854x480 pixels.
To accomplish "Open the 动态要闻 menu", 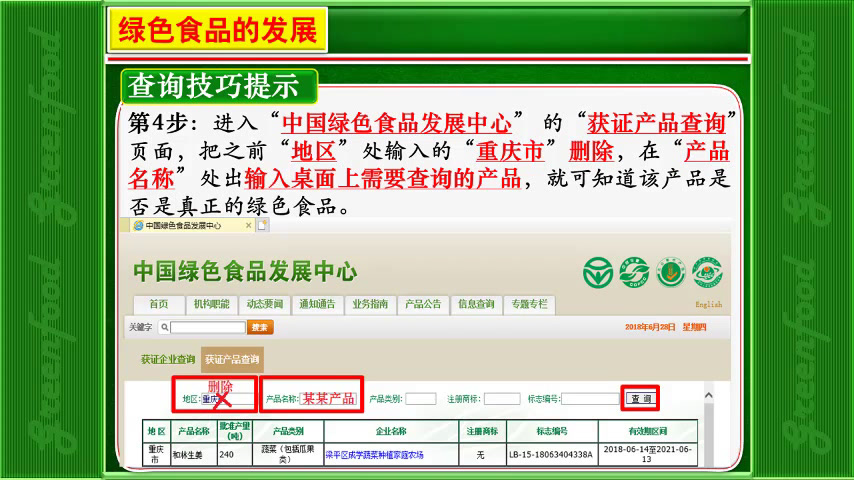I will [264, 305].
